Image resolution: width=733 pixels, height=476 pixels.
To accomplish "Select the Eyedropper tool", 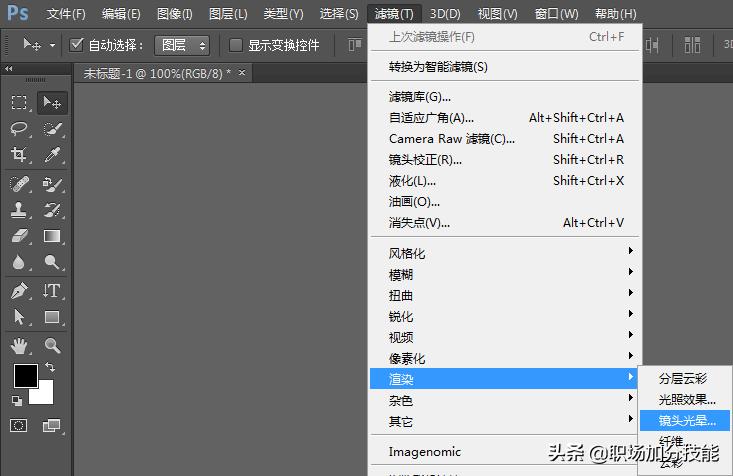I will [x=52, y=154].
